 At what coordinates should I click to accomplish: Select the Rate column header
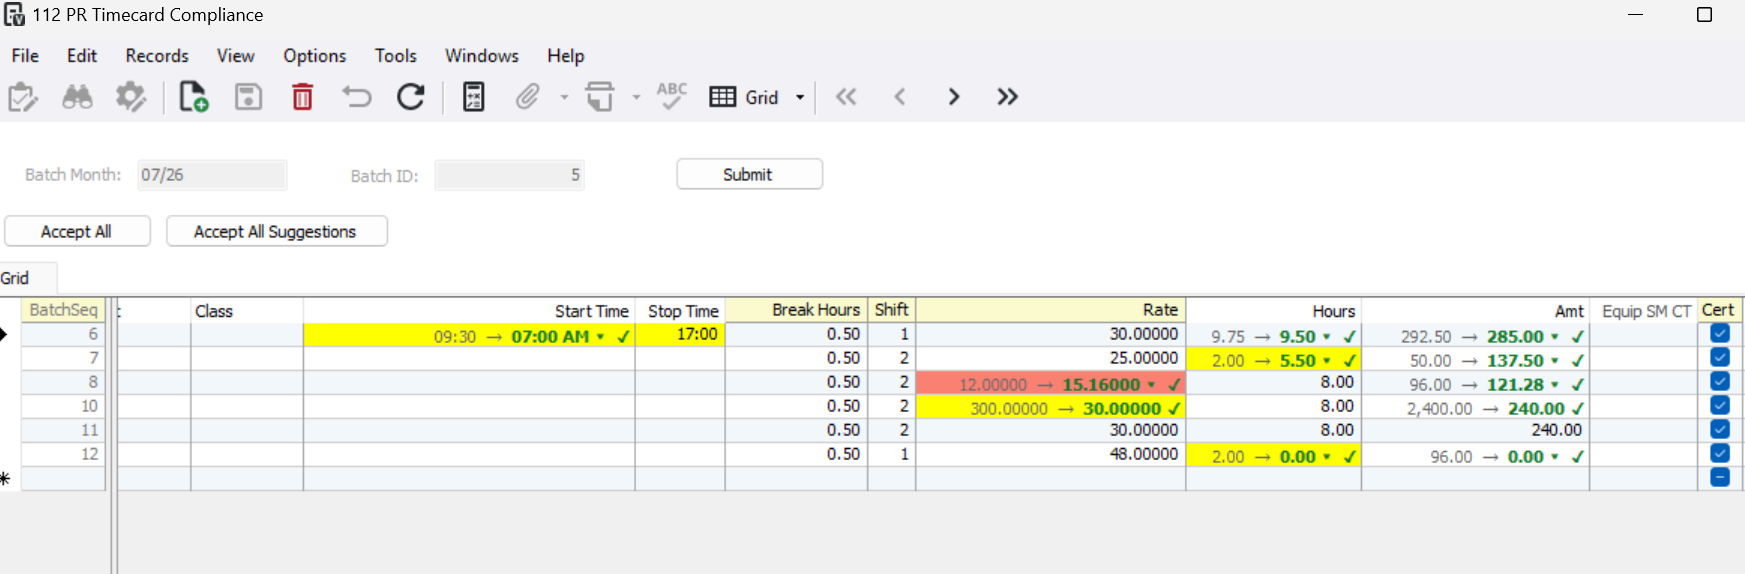[x=1050, y=310]
